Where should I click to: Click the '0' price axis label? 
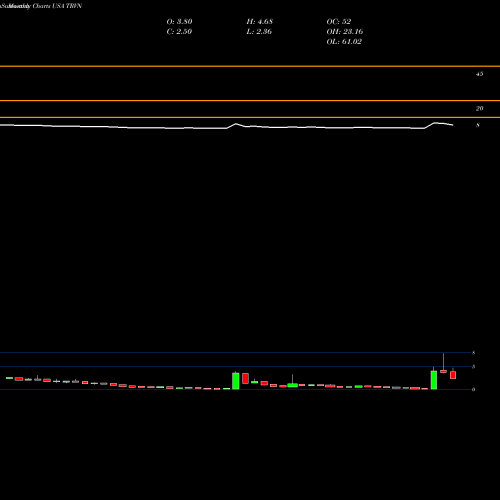pos(473,389)
